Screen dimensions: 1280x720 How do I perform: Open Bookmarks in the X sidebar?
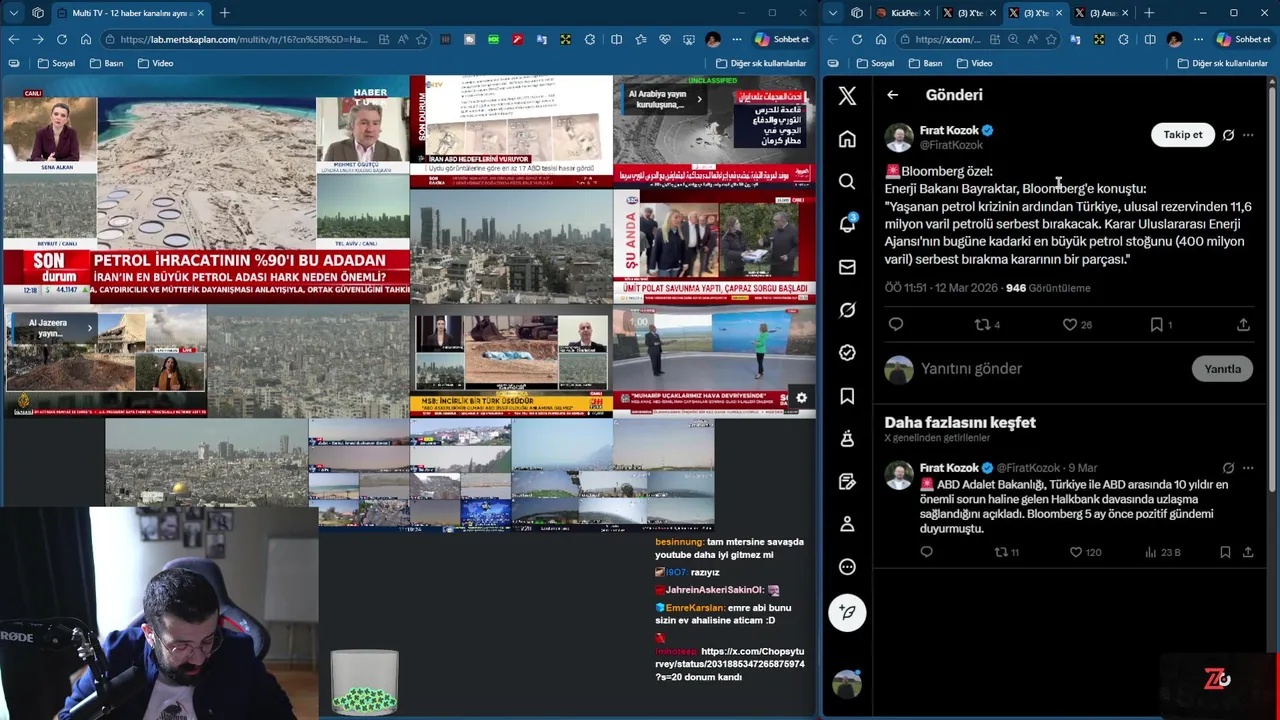847,396
